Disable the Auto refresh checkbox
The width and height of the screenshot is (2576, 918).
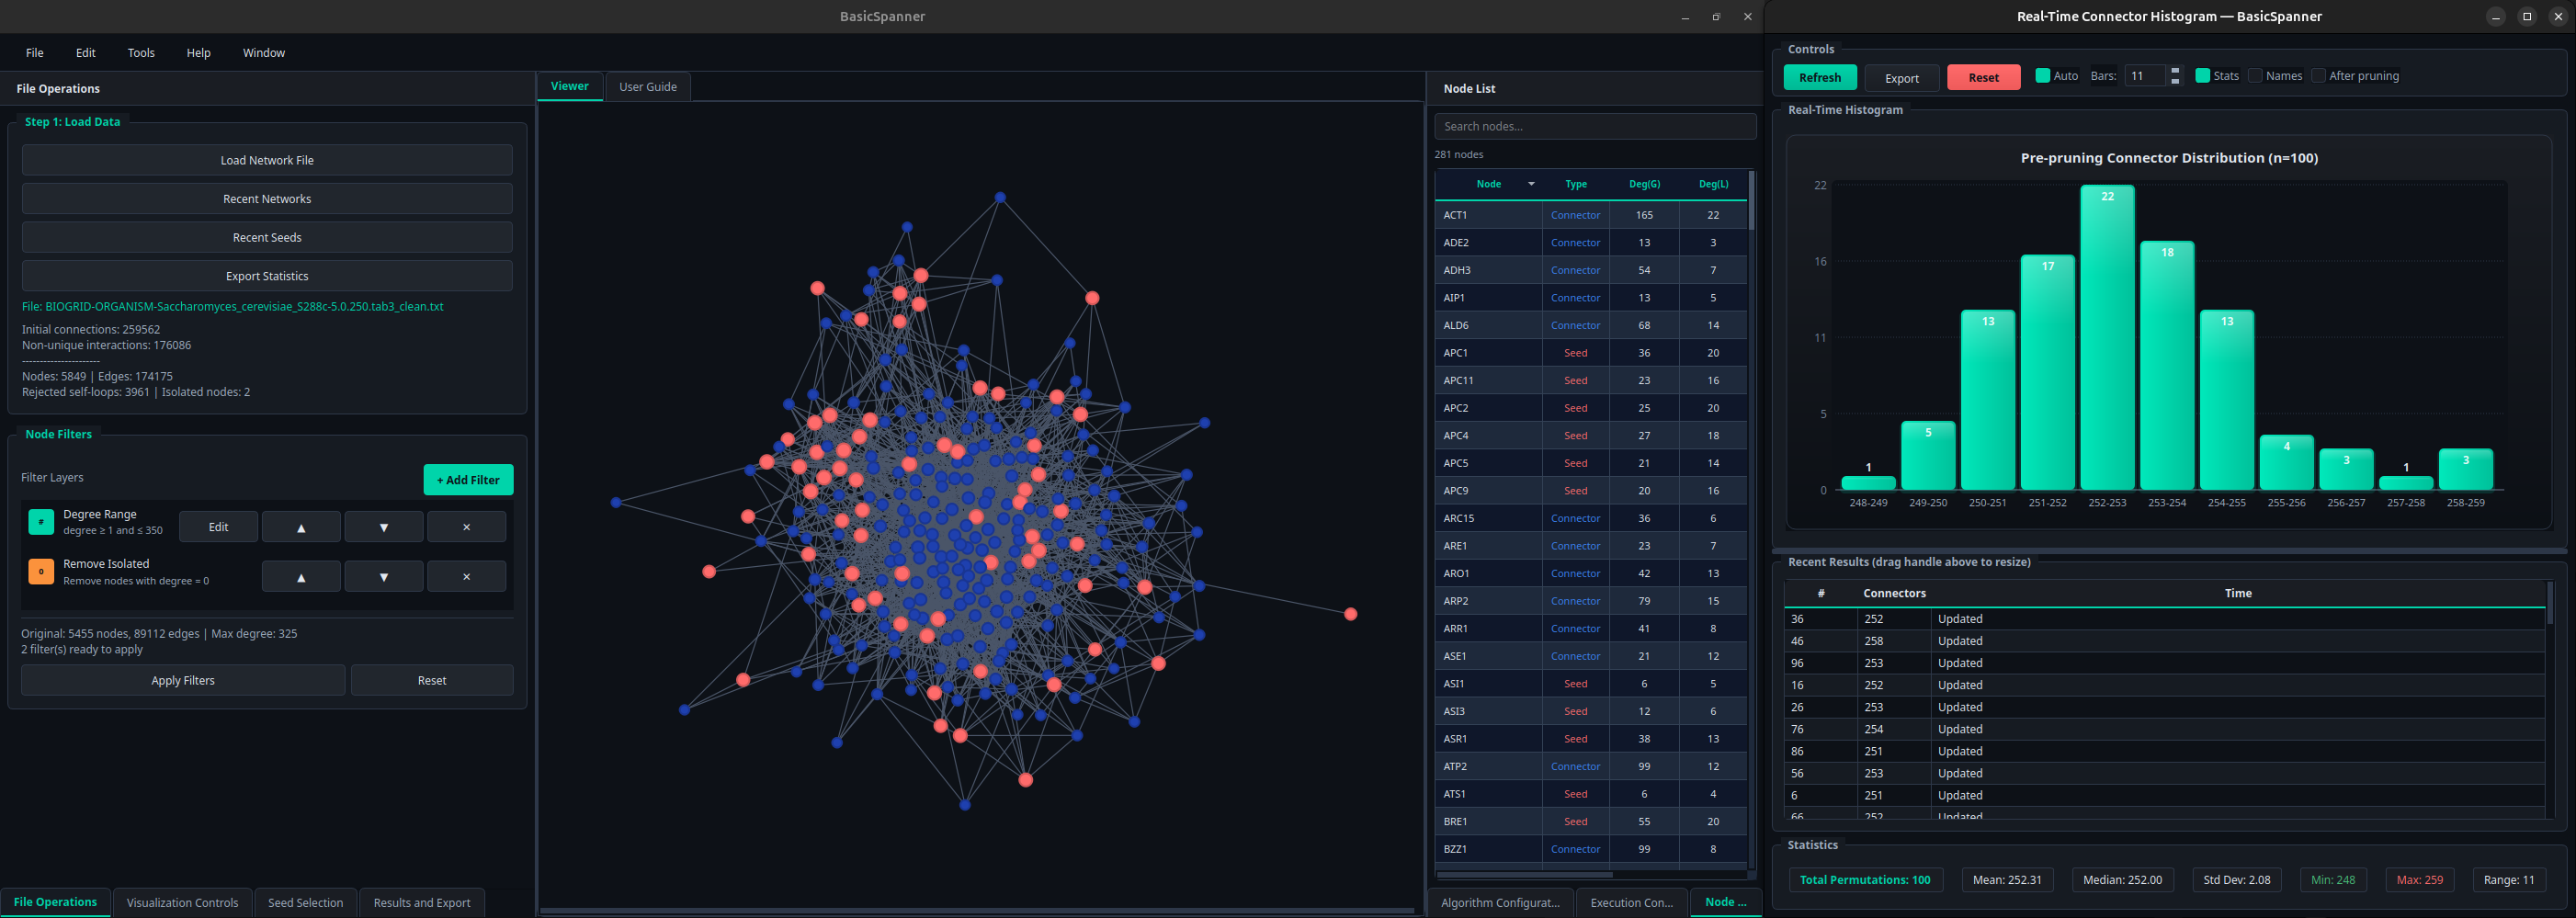pyautogui.click(x=2043, y=76)
